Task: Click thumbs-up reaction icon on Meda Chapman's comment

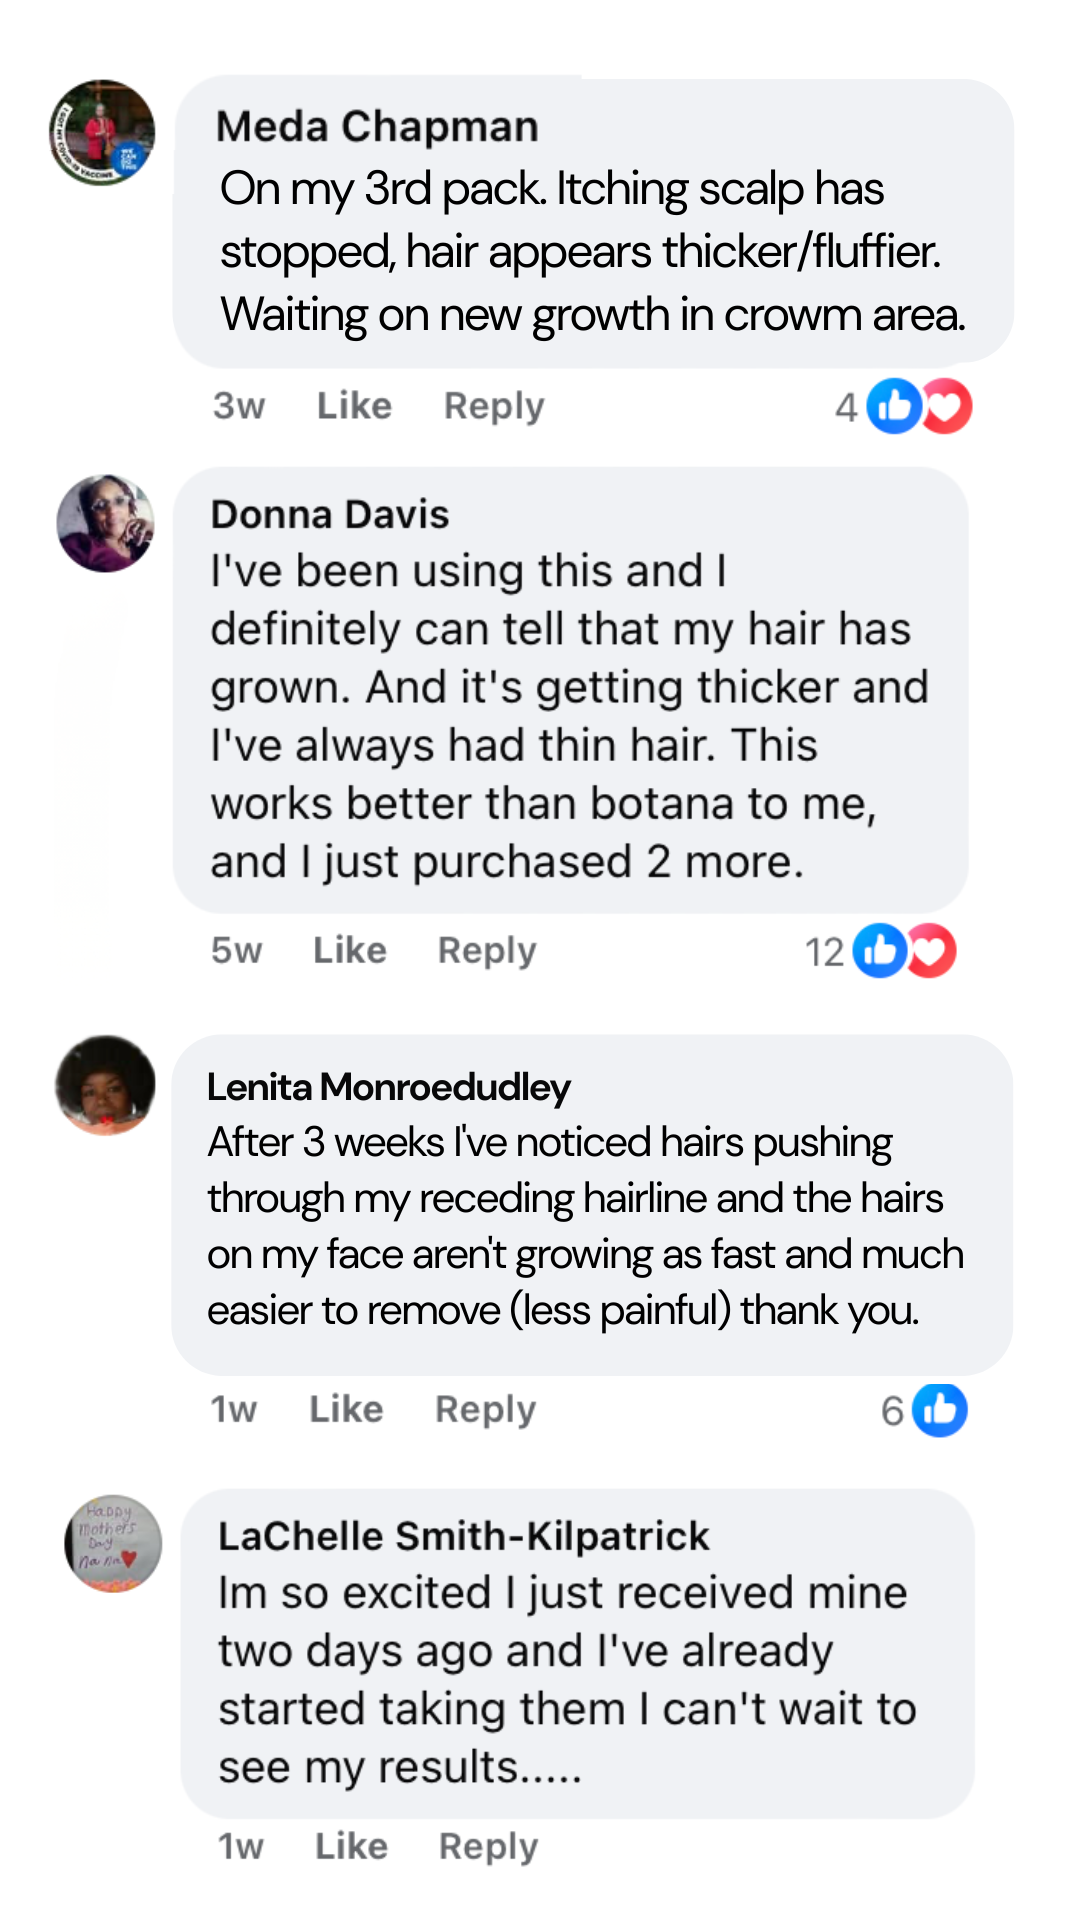Action: pyautogui.click(x=893, y=406)
